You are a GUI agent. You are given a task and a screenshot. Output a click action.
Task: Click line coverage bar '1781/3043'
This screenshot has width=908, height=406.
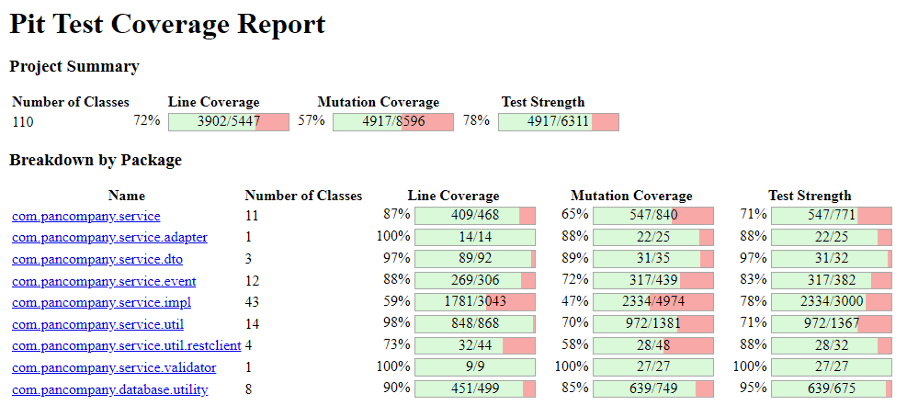click(x=475, y=302)
